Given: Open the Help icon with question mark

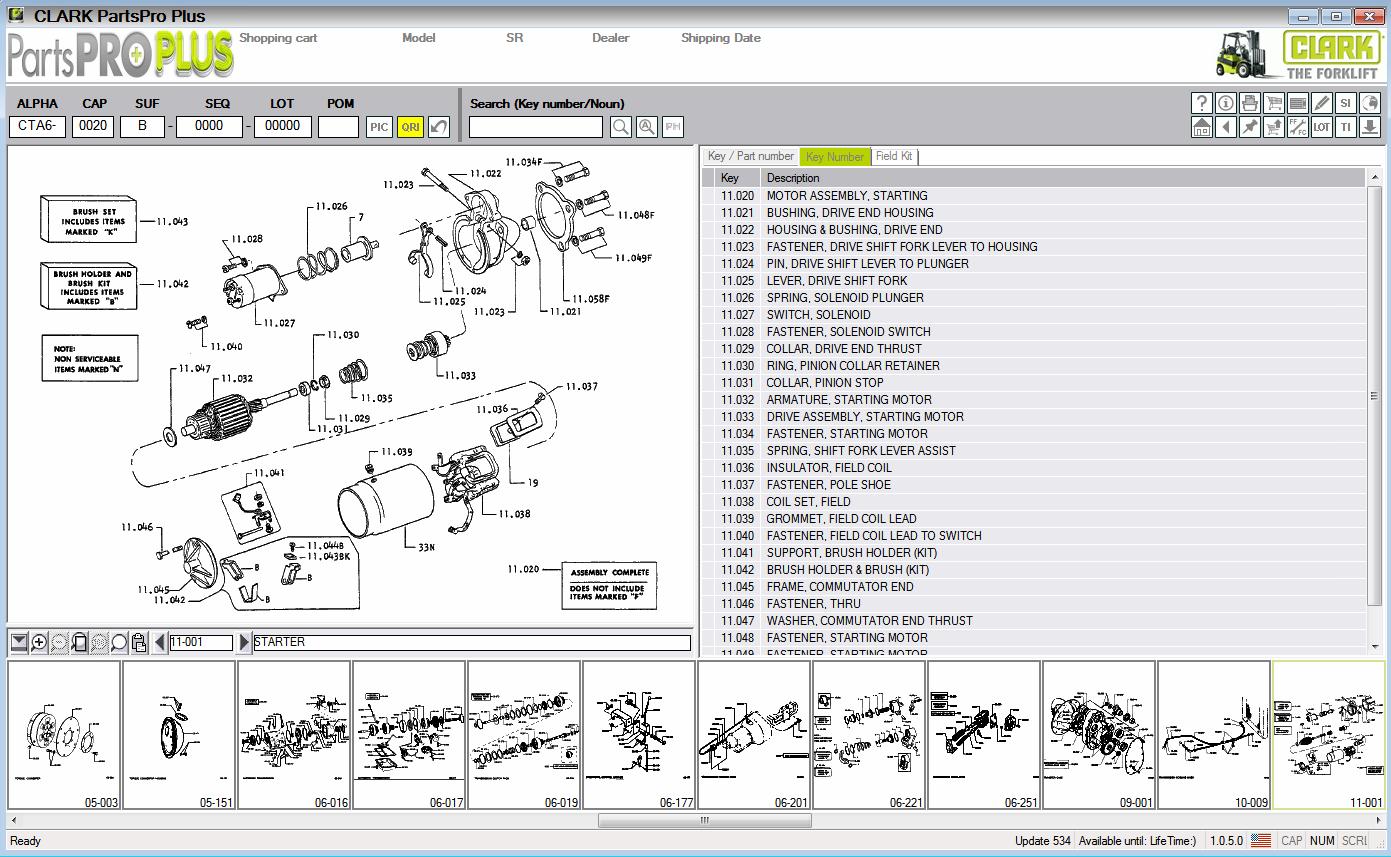Looking at the screenshot, I should (1202, 103).
